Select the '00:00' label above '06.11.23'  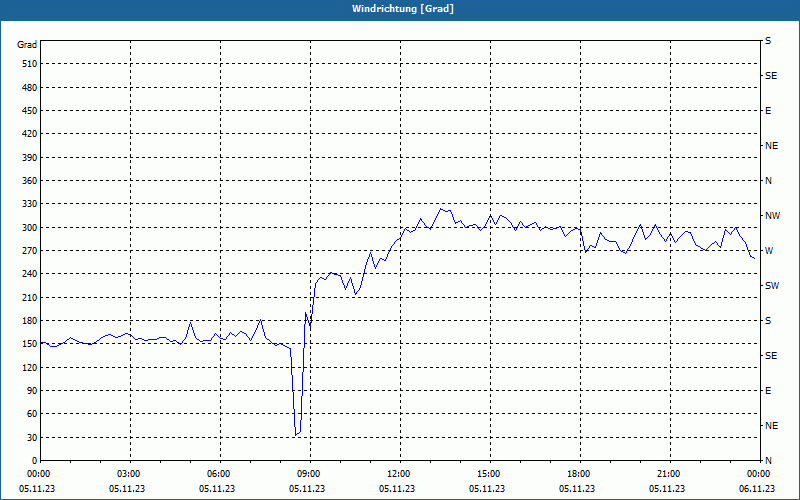coord(759,474)
